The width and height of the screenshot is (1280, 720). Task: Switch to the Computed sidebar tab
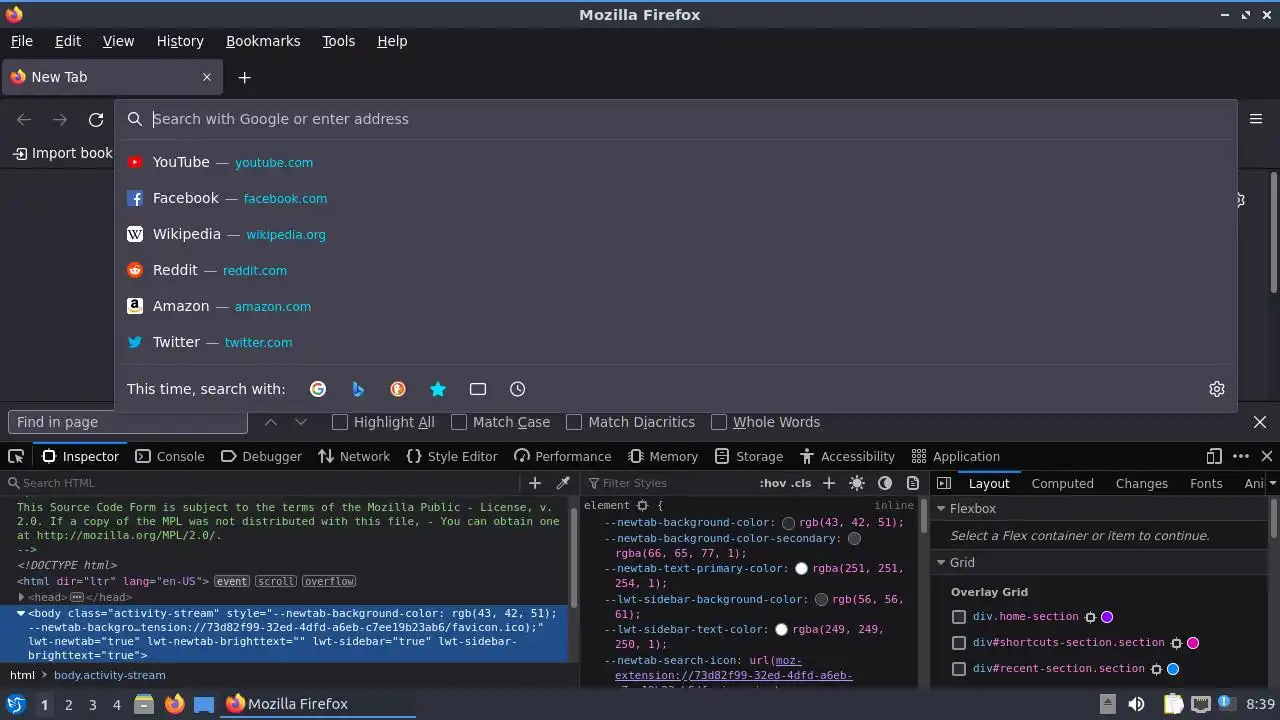pyautogui.click(x=1062, y=483)
